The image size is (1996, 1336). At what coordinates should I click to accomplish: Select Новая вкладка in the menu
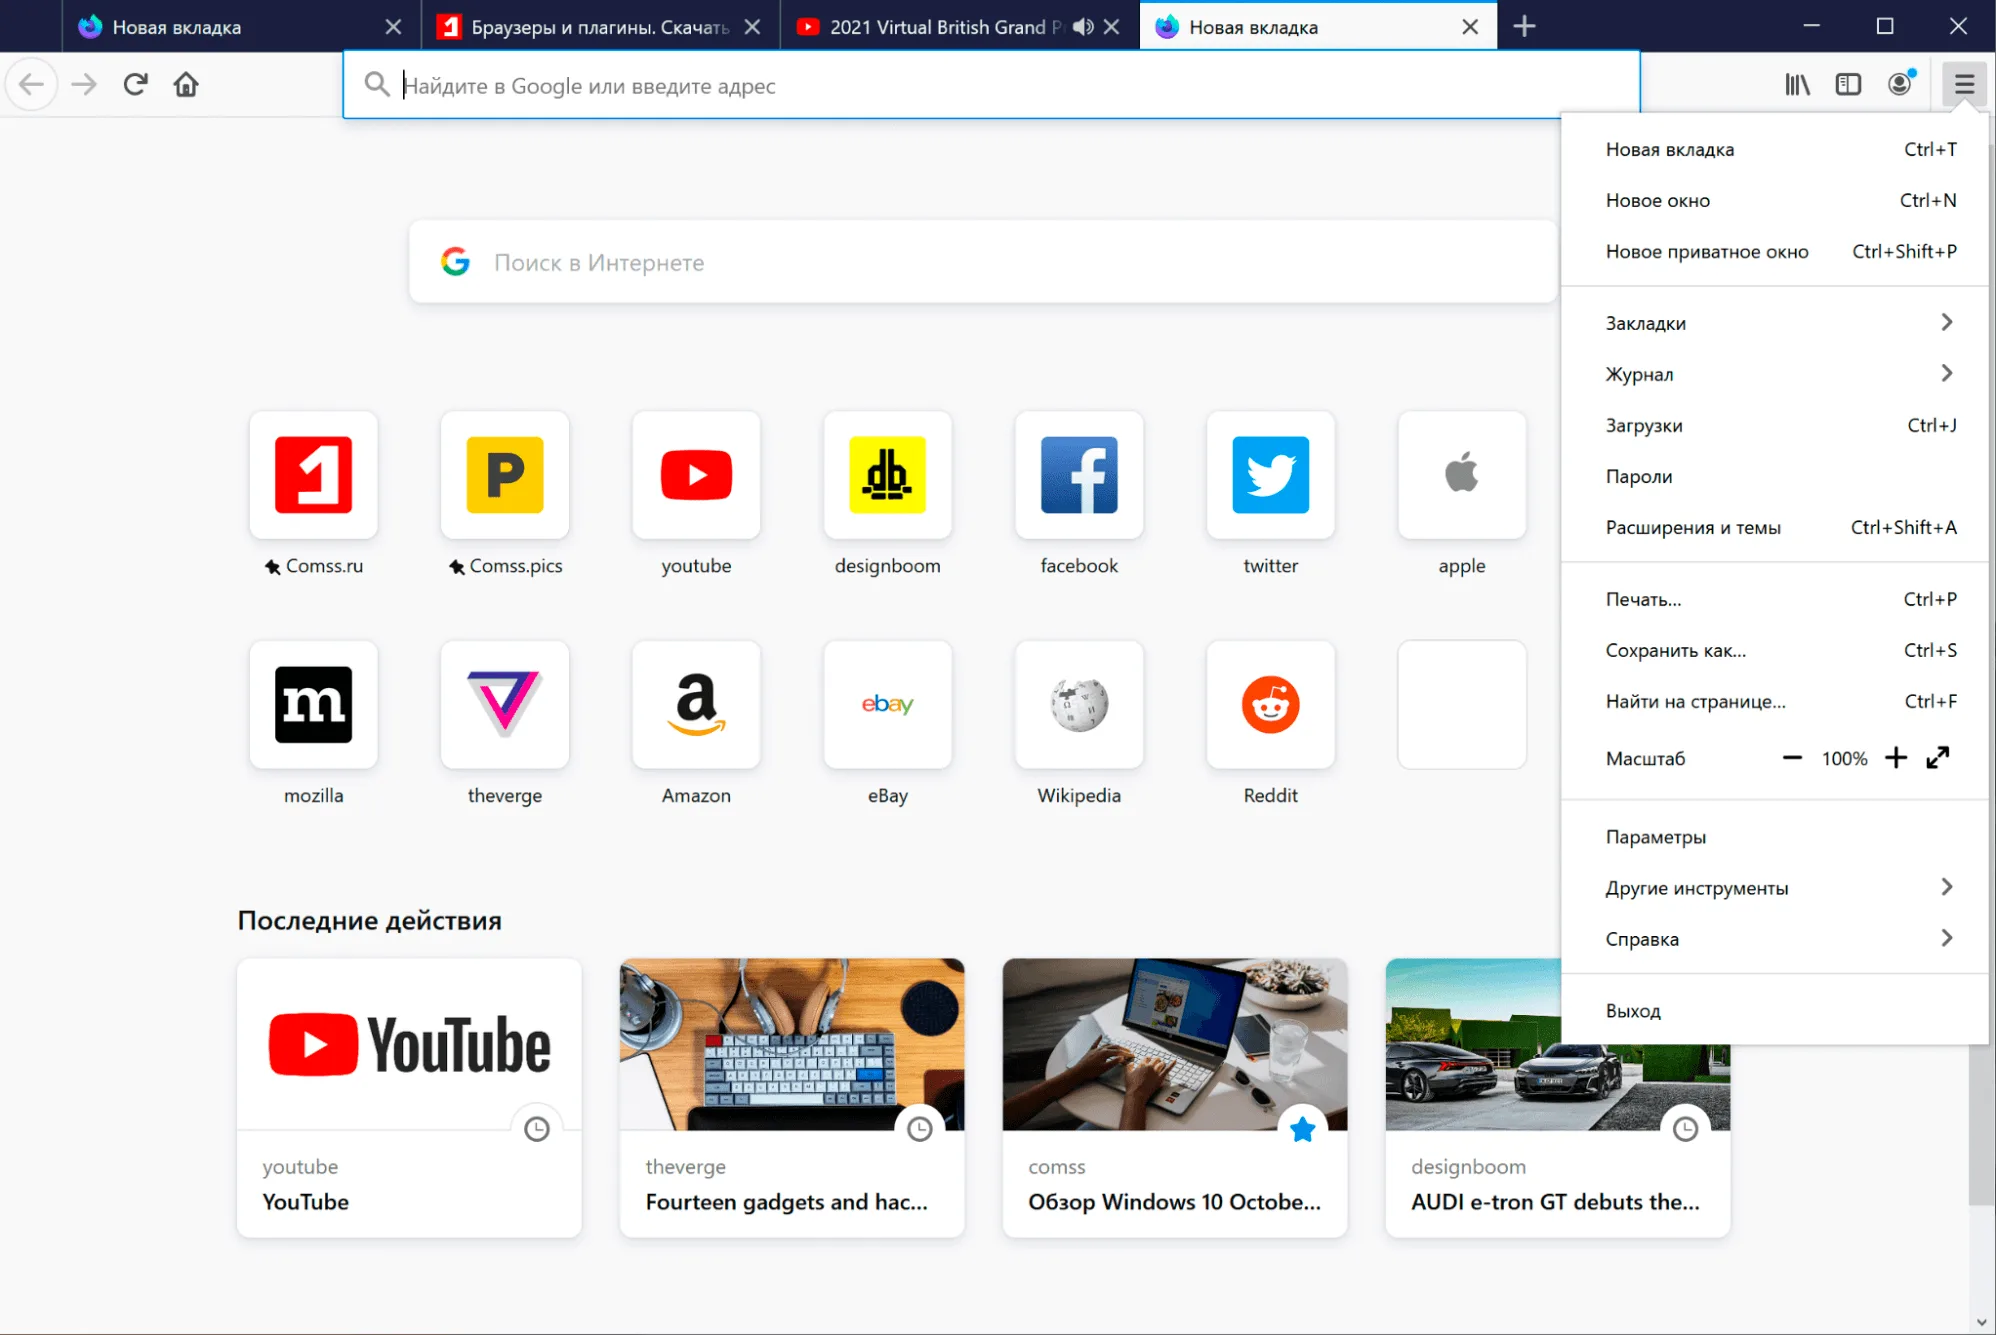coord(1775,149)
